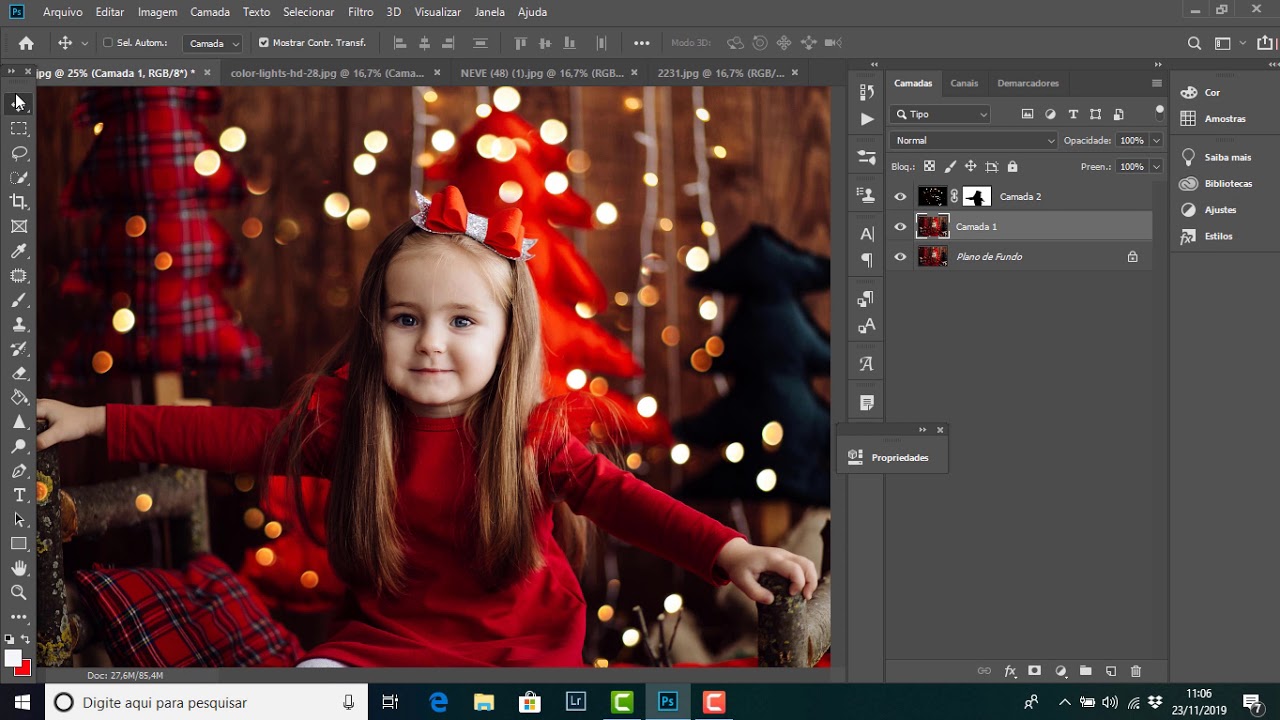Select the Eraser tool
This screenshot has width=1280, height=720.
pyautogui.click(x=19, y=373)
